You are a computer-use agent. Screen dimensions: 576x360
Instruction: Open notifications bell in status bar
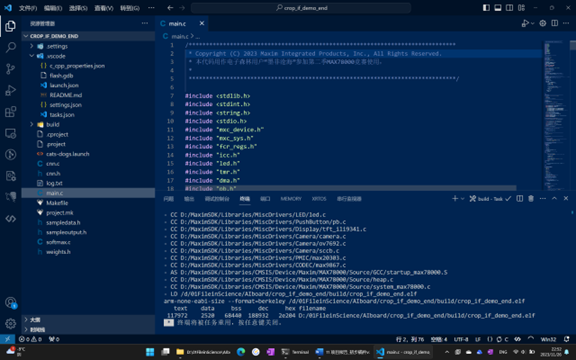pos(566,339)
